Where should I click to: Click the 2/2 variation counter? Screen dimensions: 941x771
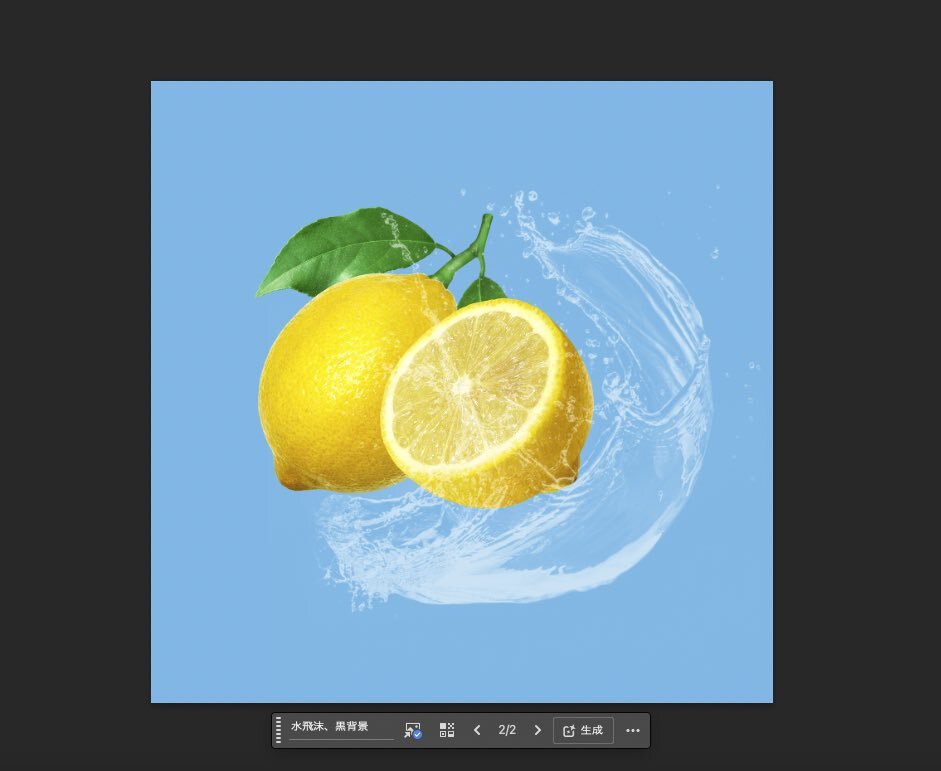click(507, 730)
